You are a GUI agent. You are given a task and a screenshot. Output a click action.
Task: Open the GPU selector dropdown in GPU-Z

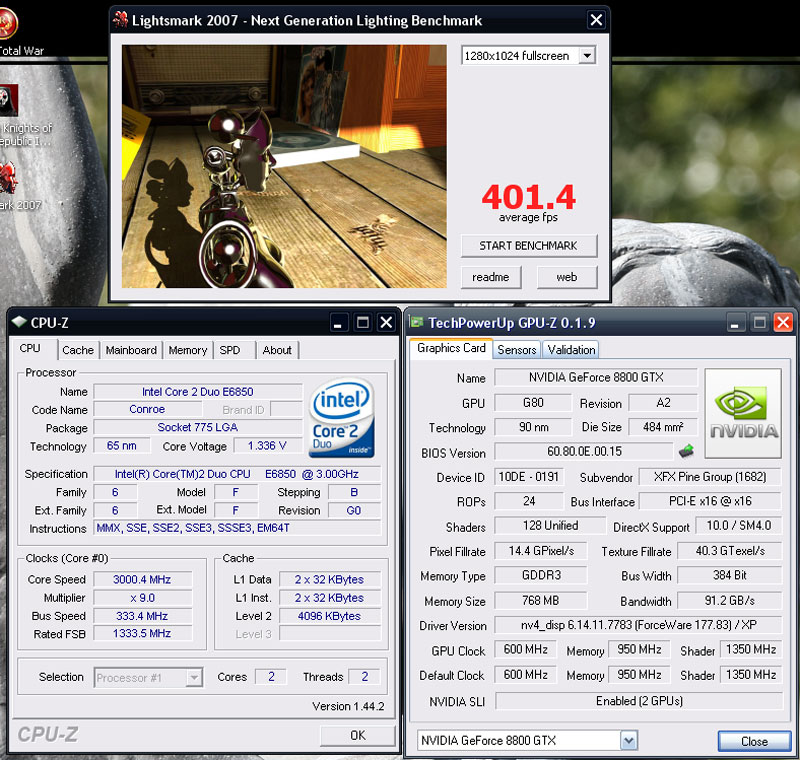pyautogui.click(x=629, y=740)
